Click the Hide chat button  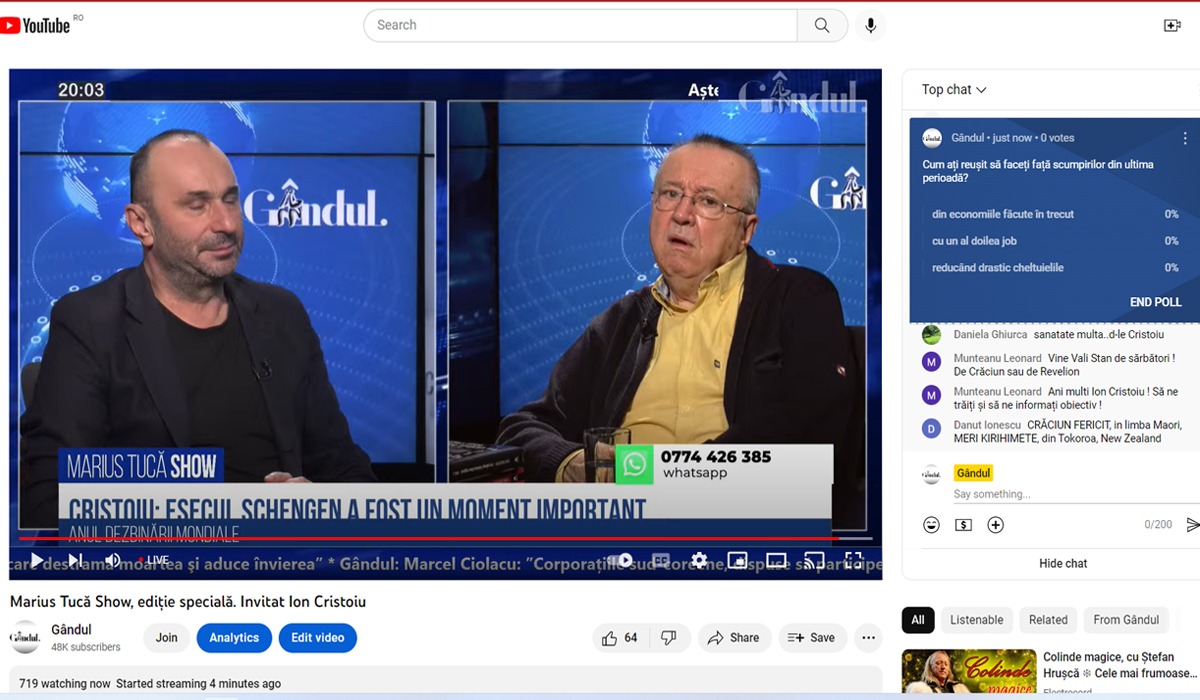(x=1063, y=564)
